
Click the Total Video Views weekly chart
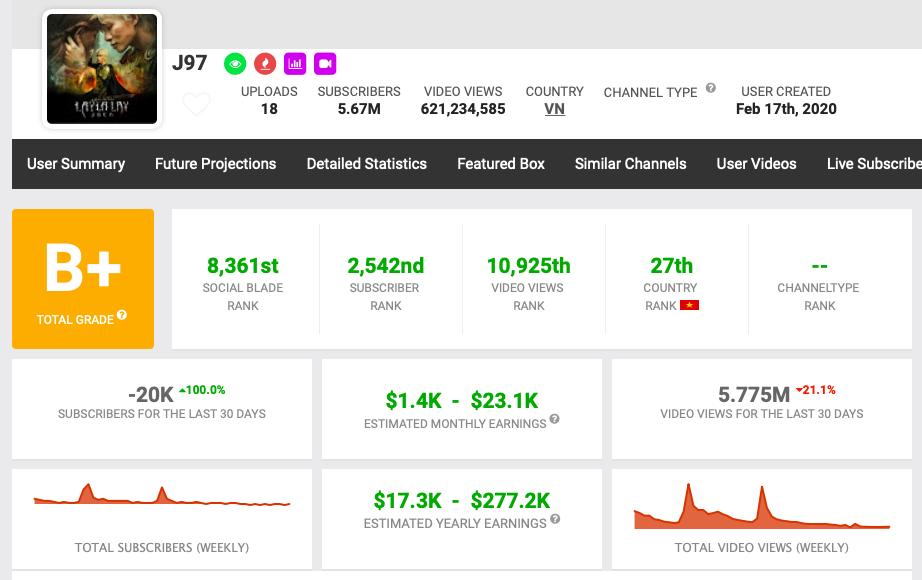[761, 507]
